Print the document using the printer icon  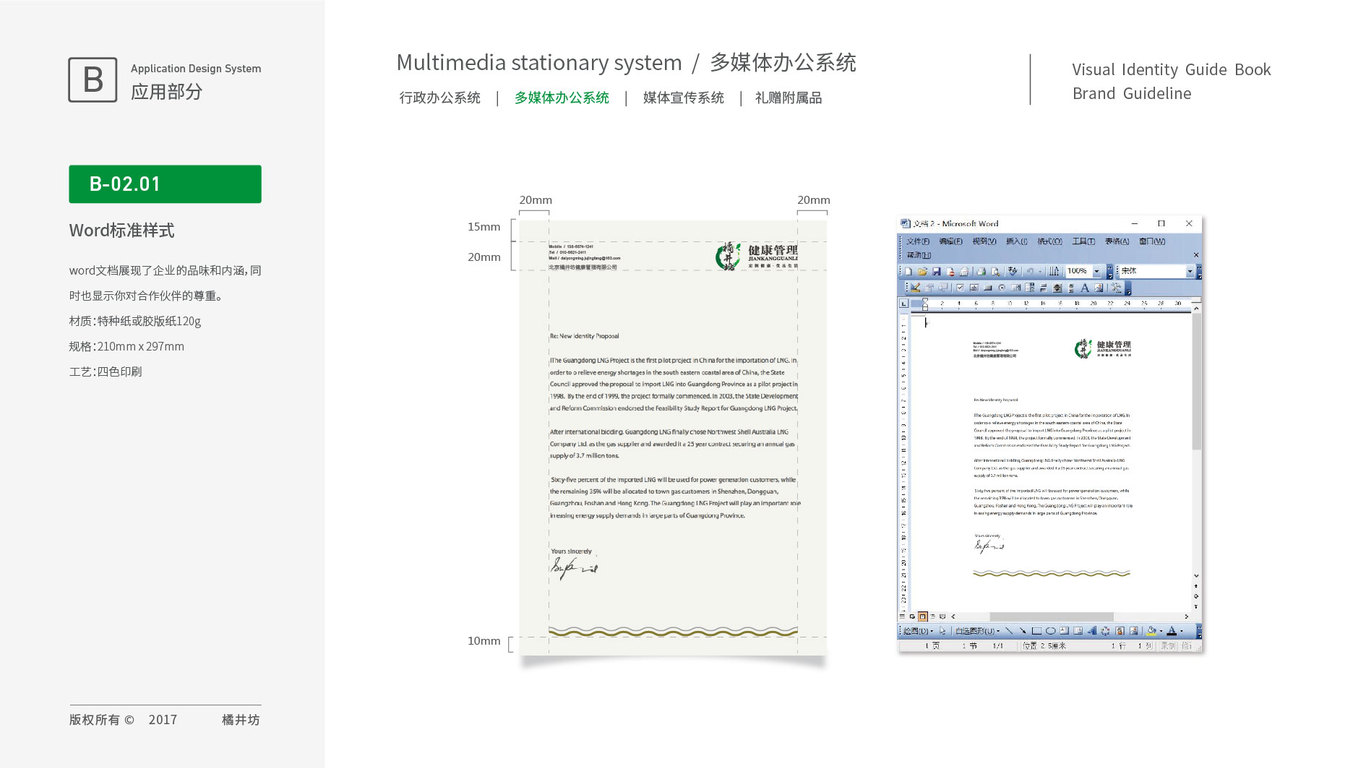981,271
